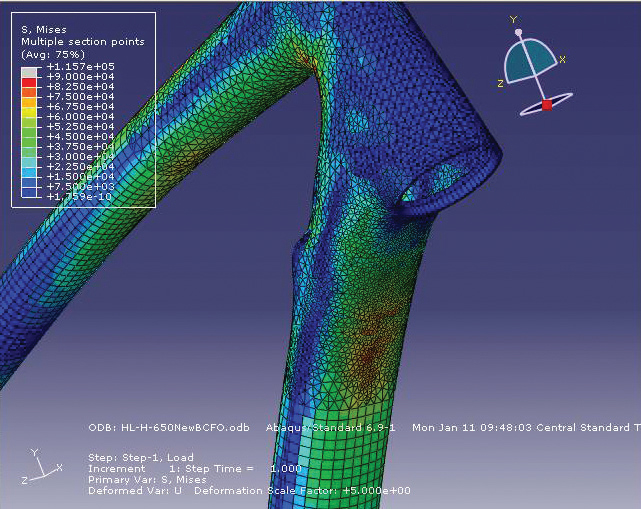Click the compass stem below the dome

click(540, 90)
